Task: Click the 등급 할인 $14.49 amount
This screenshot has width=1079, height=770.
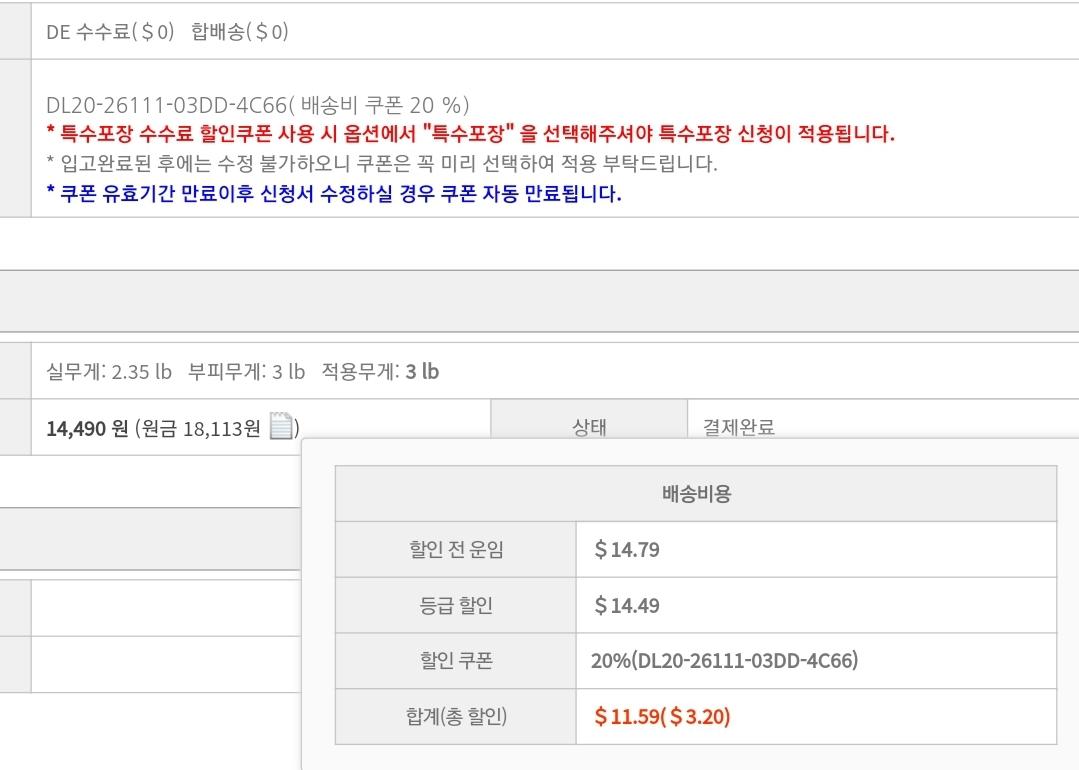Action: [627, 606]
